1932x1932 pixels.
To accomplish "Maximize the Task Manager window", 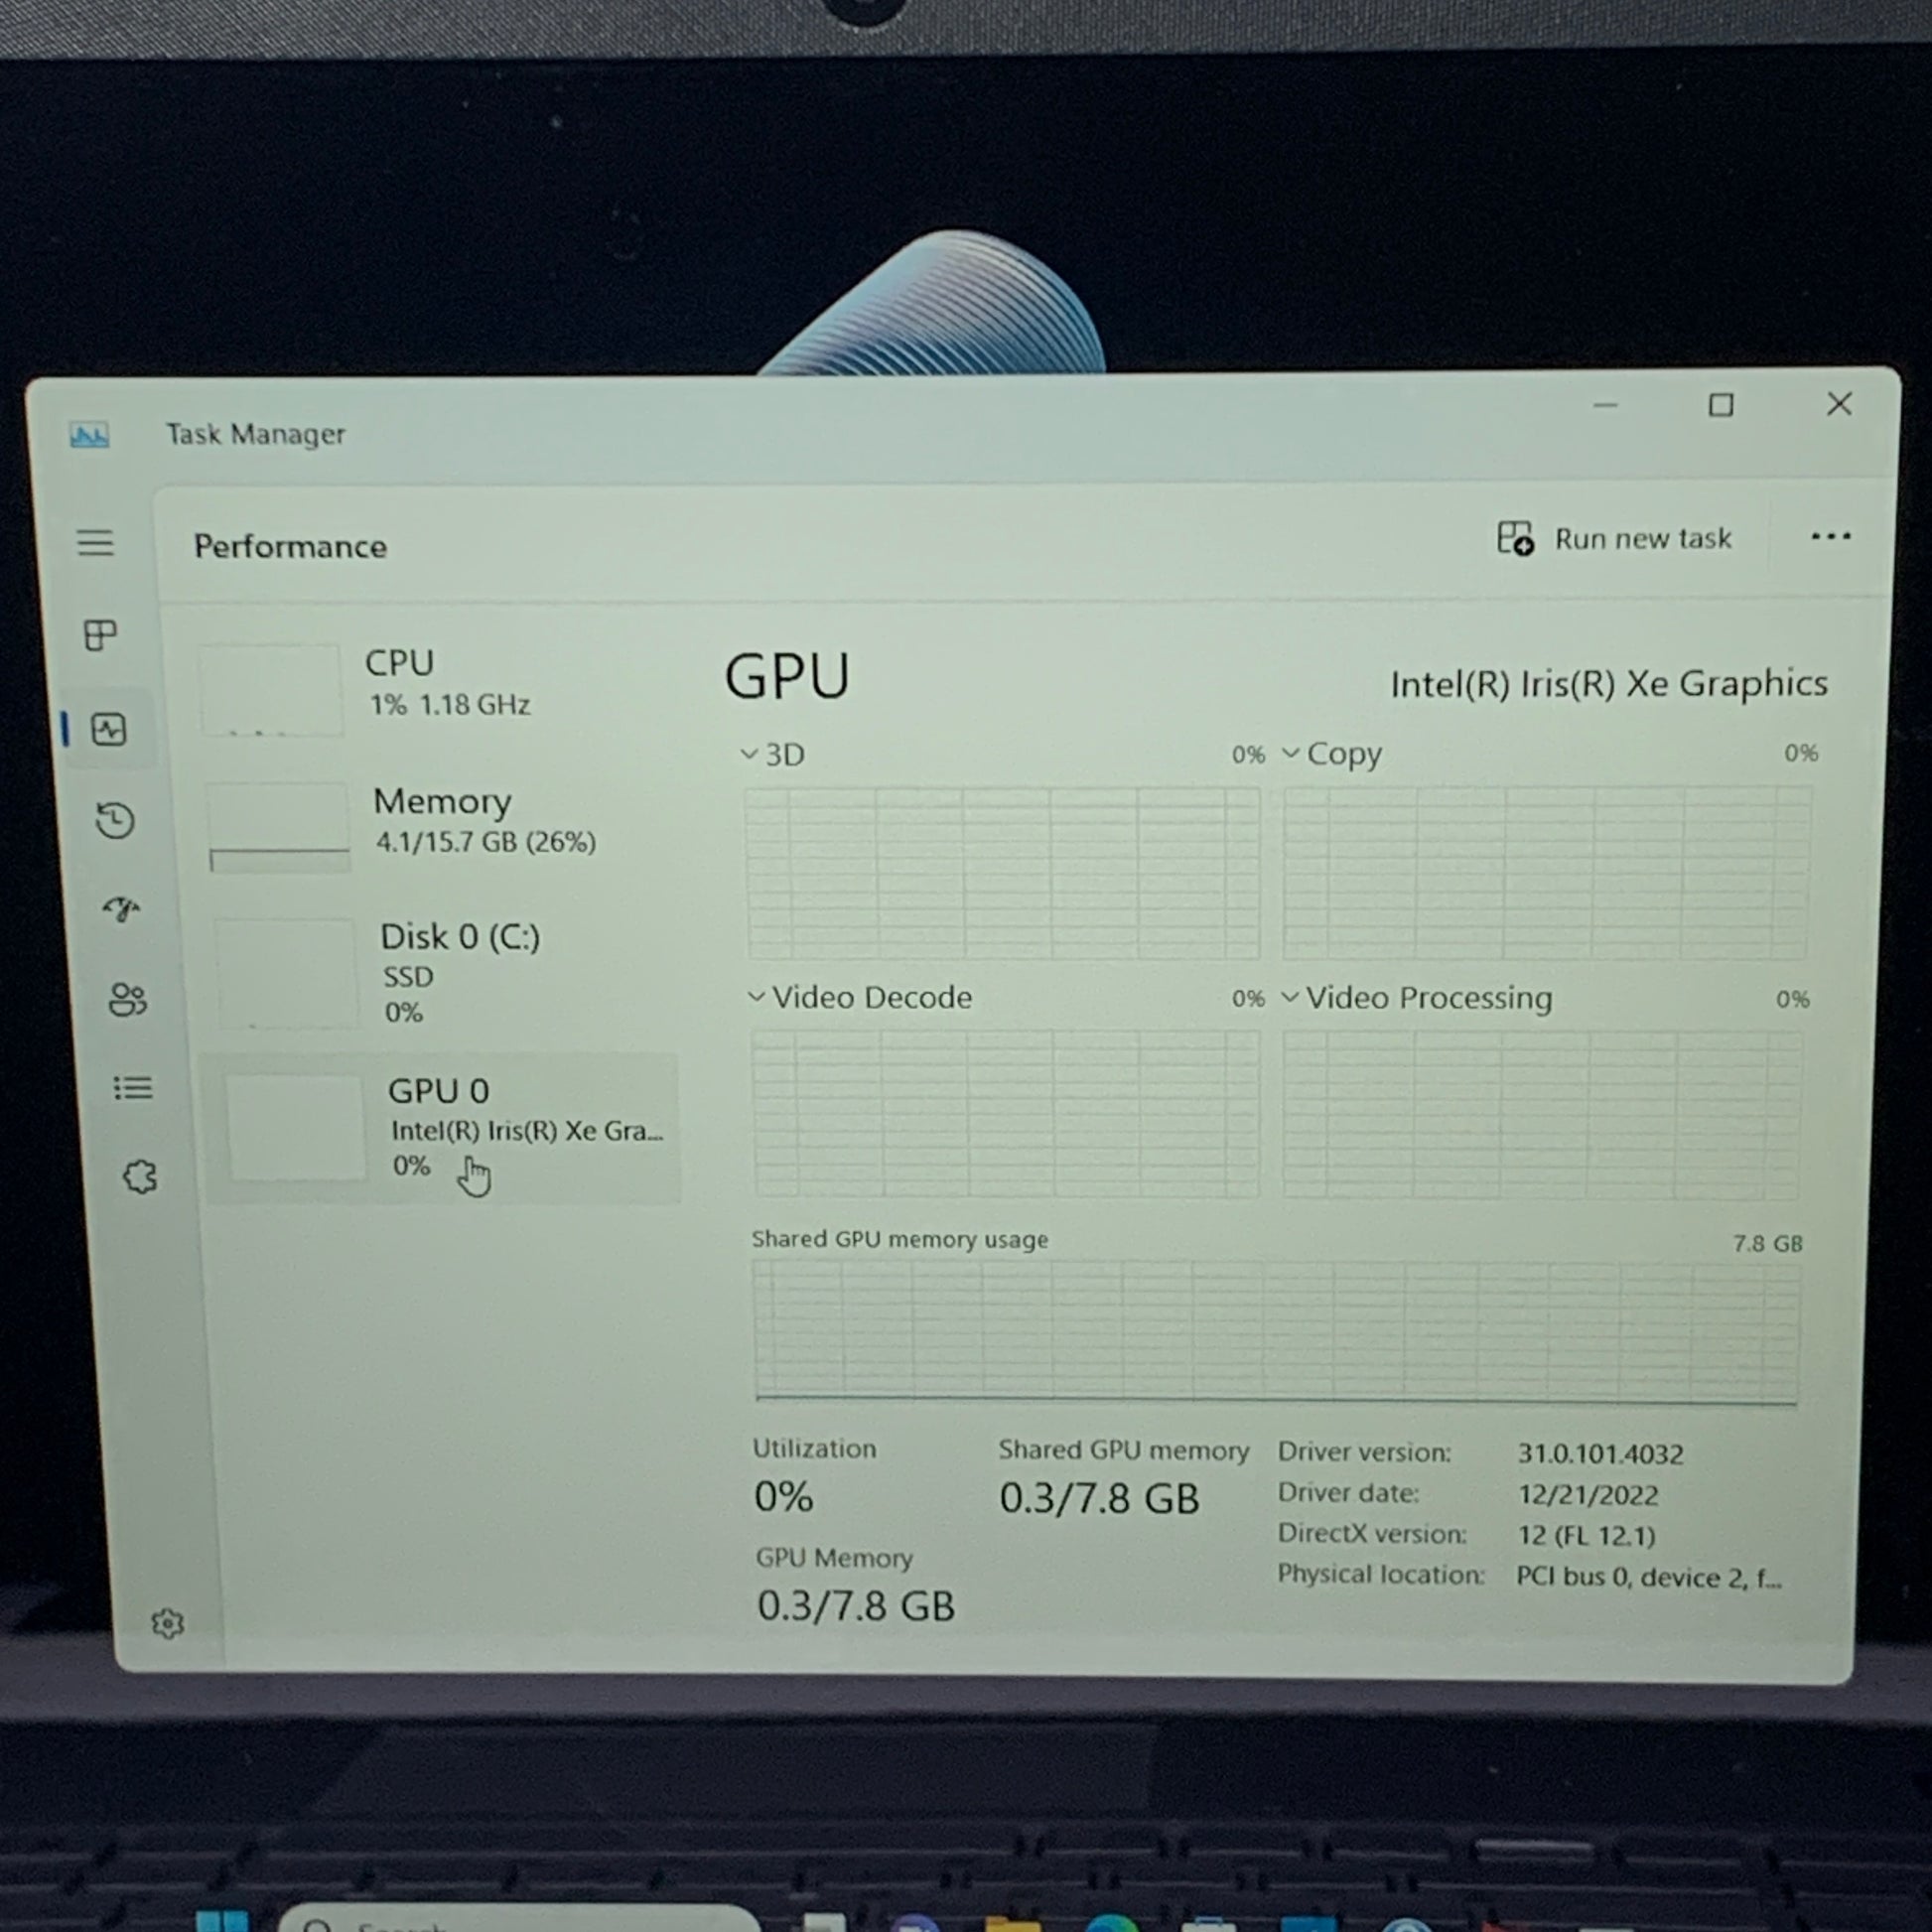I will tap(1720, 405).
